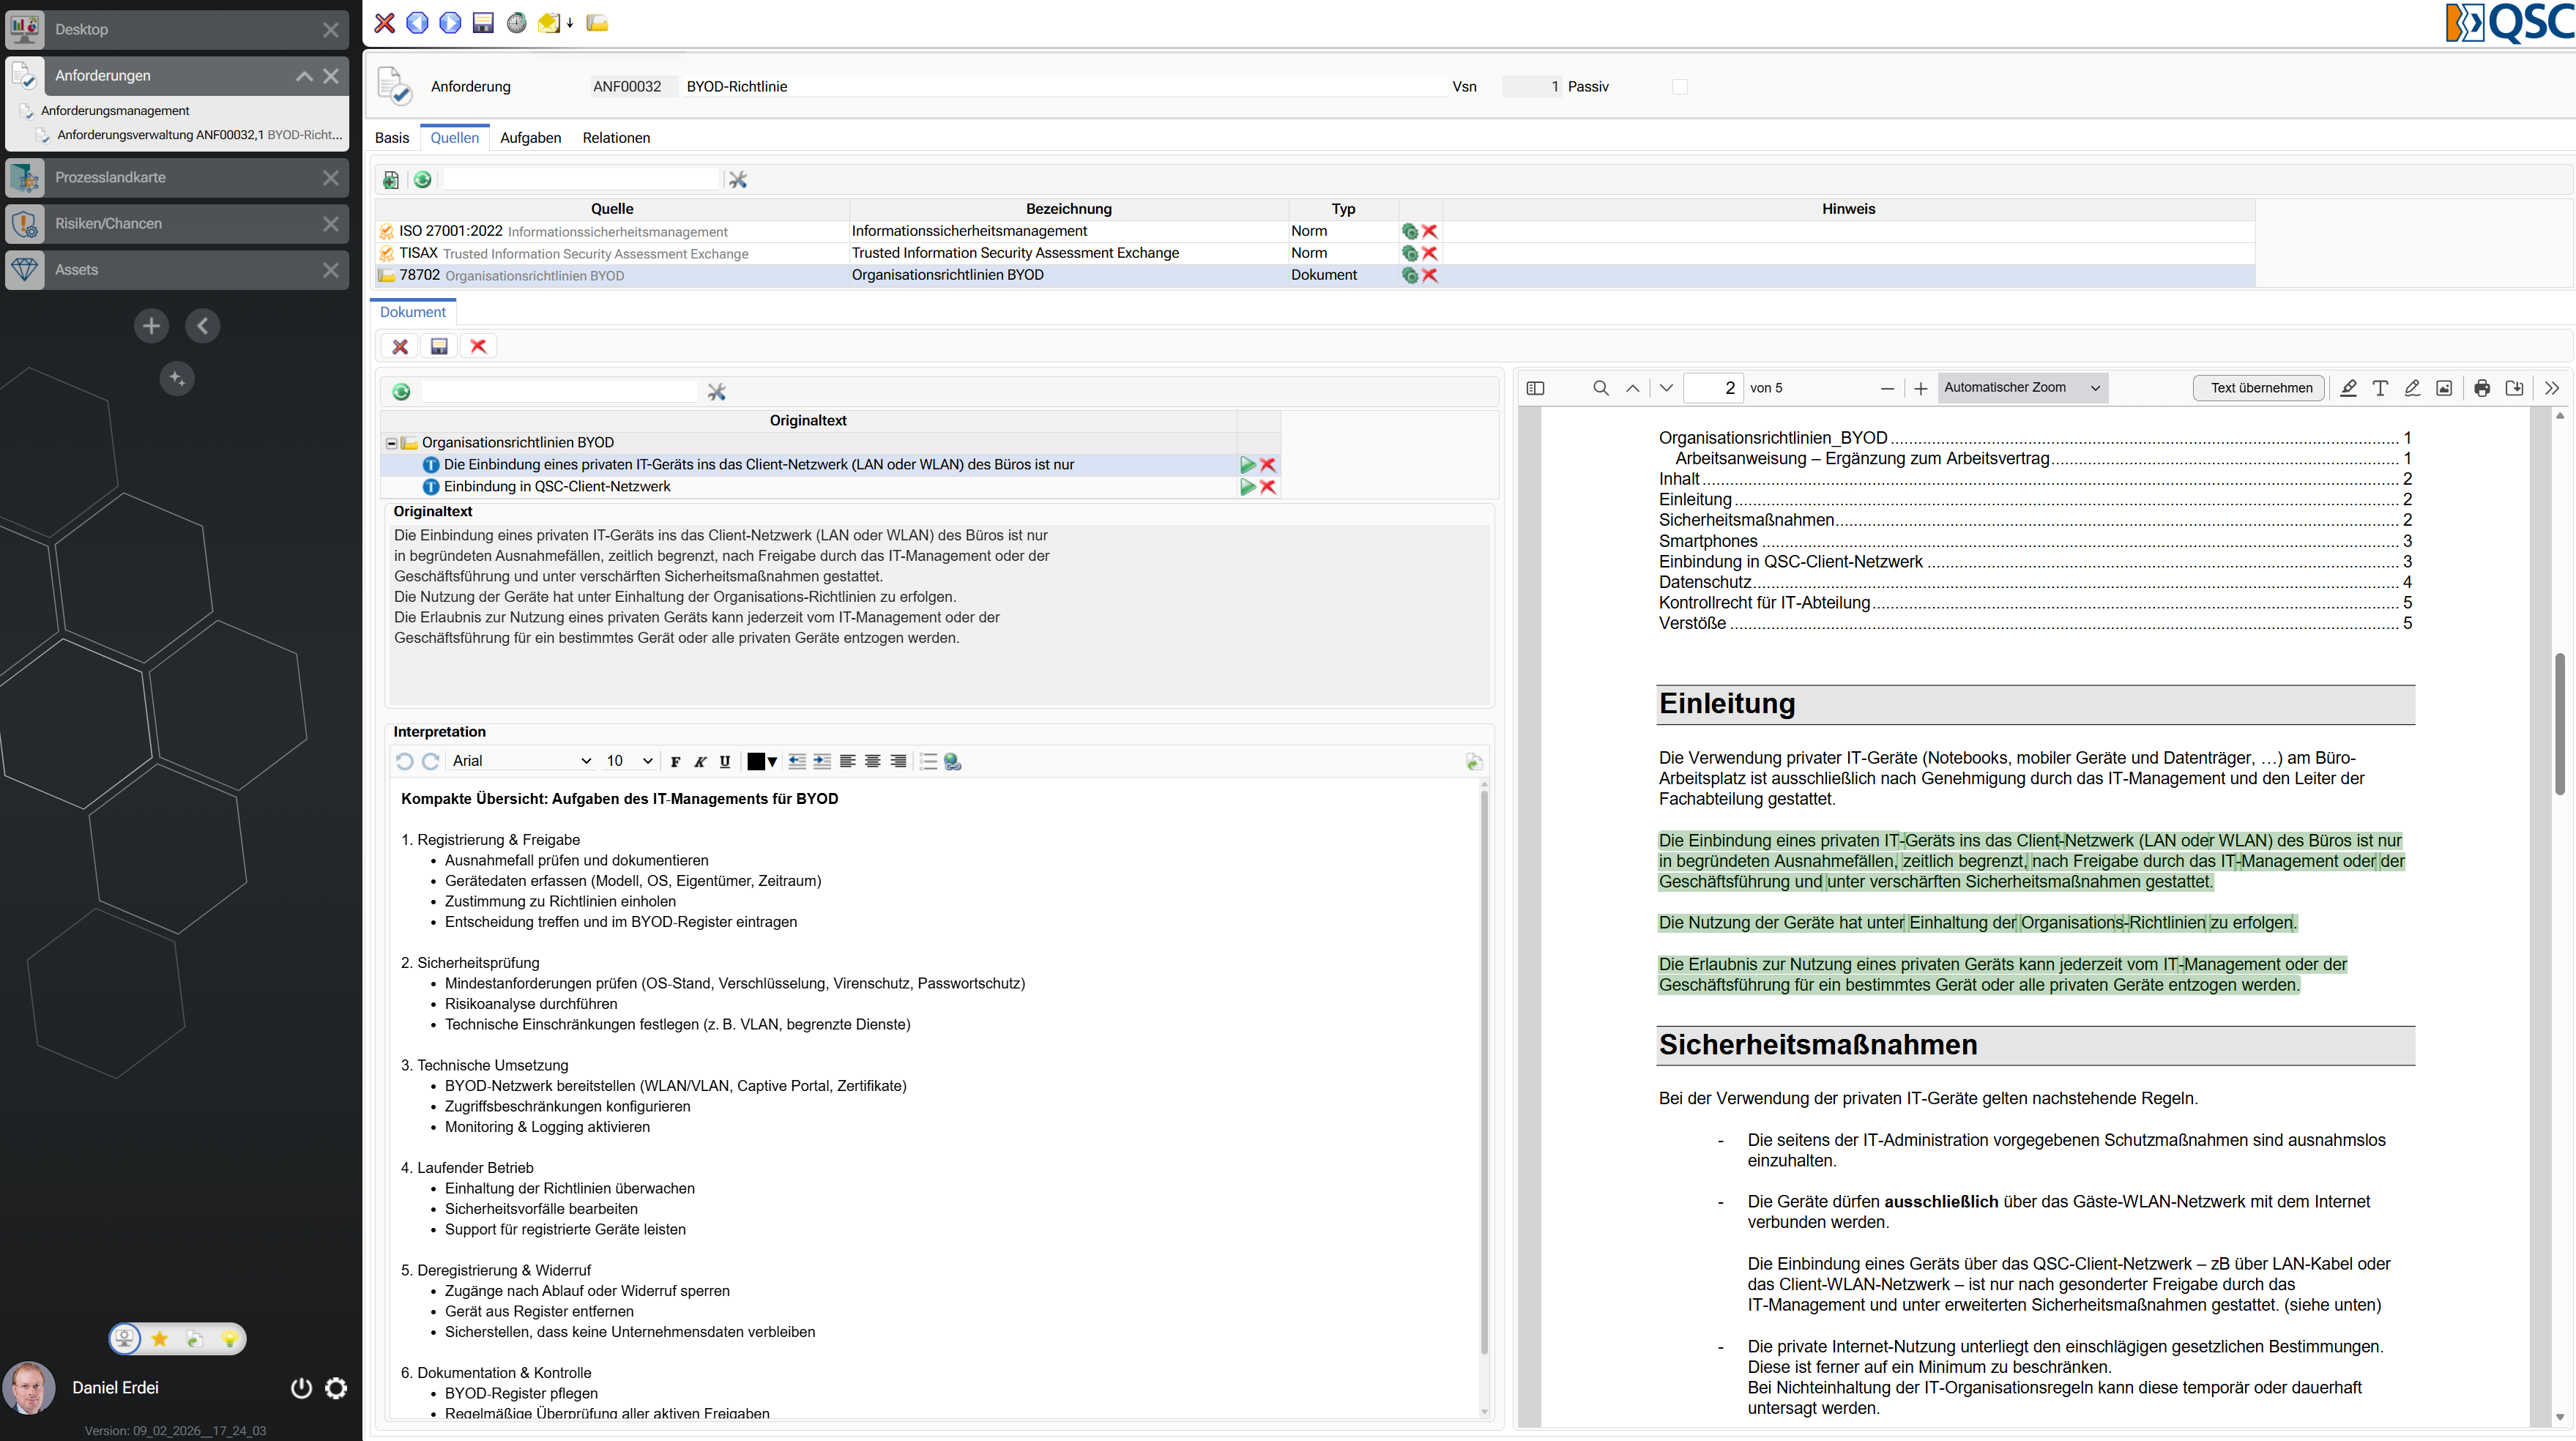The height and width of the screenshot is (1441, 2576).
Task: Toggle bullet list in Interpretation editor
Action: 928,761
